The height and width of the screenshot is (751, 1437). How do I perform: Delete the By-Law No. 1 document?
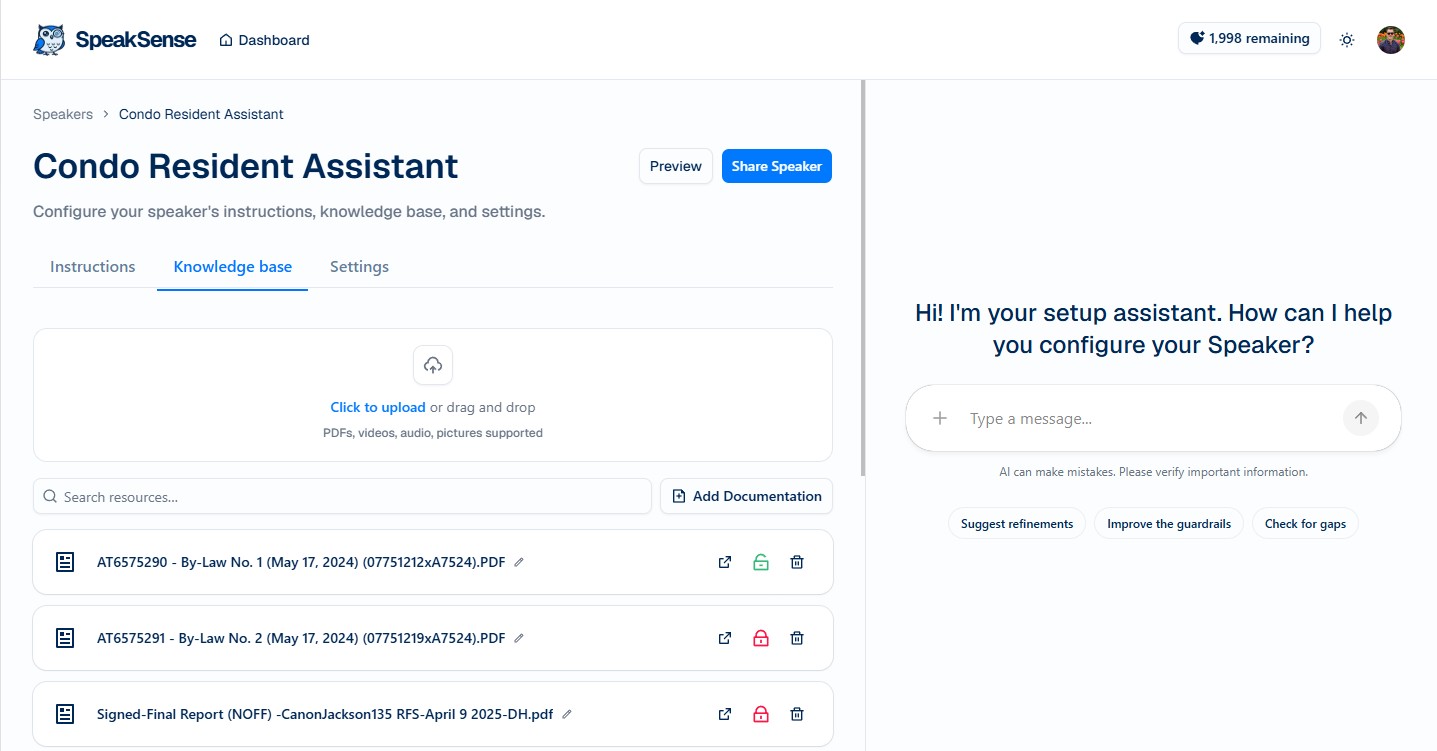[797, 562]
